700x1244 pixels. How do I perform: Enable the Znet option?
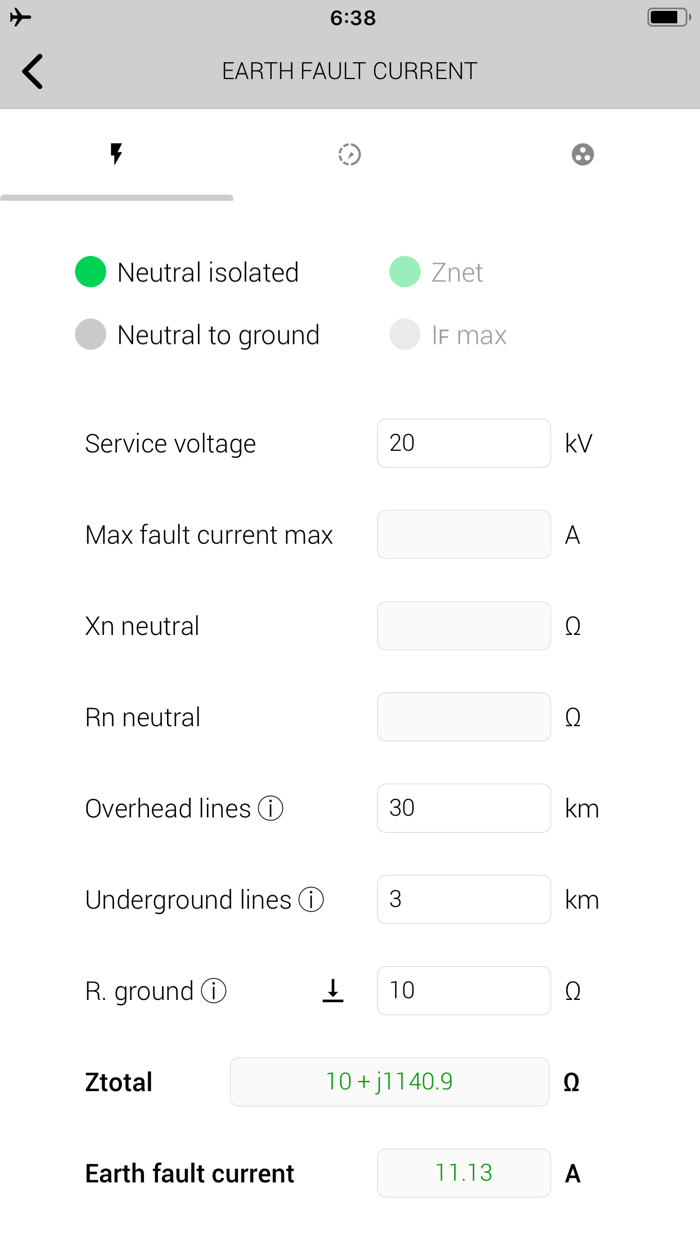(404, 271)
